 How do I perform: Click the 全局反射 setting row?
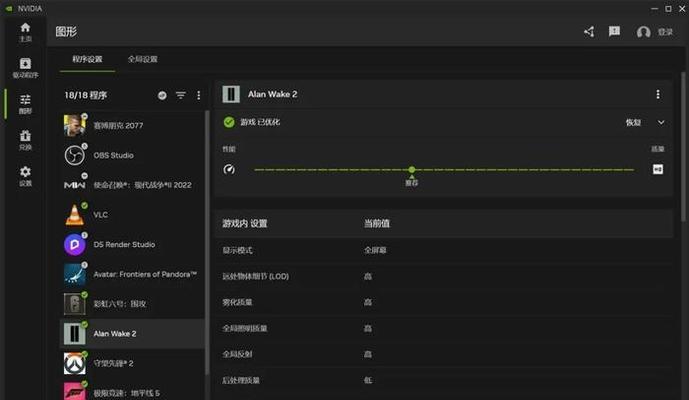(x=444, y=354)
